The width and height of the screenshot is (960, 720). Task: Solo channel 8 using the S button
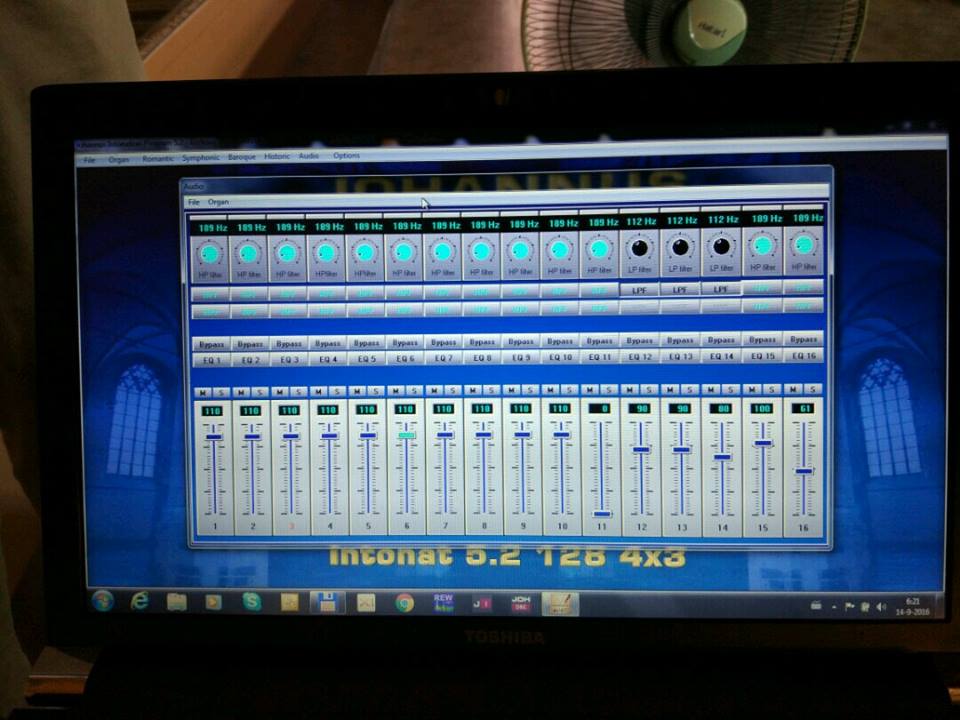tap(491, 391)
